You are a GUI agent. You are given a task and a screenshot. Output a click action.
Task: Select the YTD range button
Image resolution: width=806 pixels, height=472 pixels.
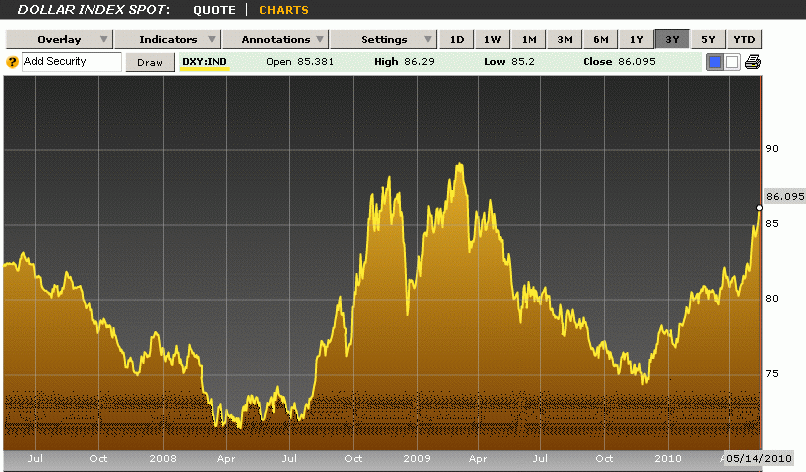pos(744,40)
